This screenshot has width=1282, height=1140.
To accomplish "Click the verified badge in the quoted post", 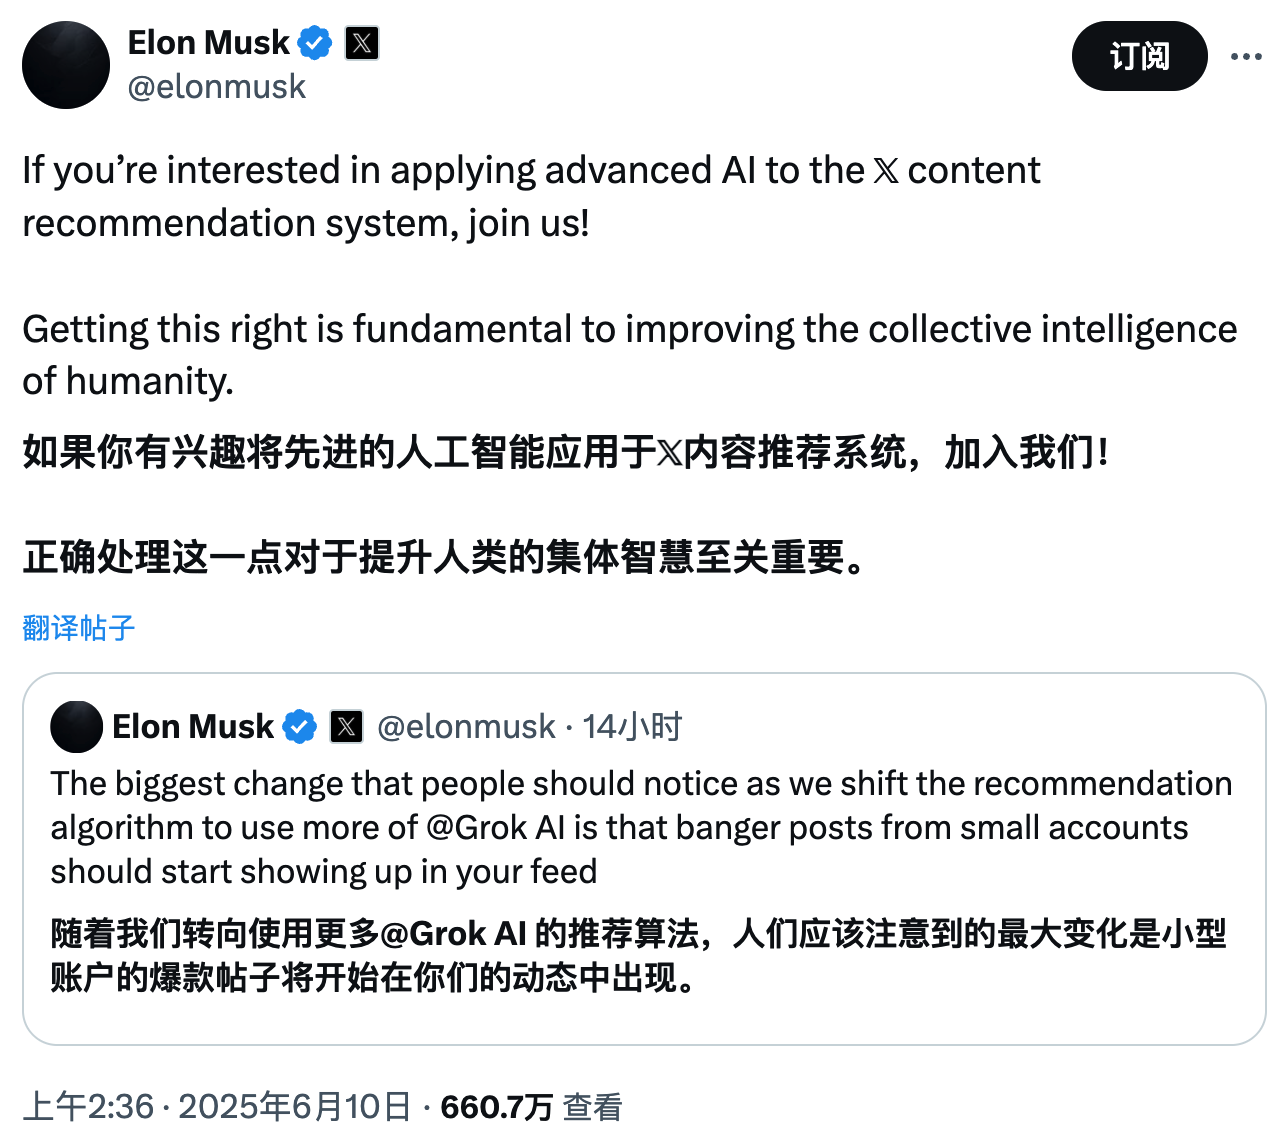I will point(300,727).
